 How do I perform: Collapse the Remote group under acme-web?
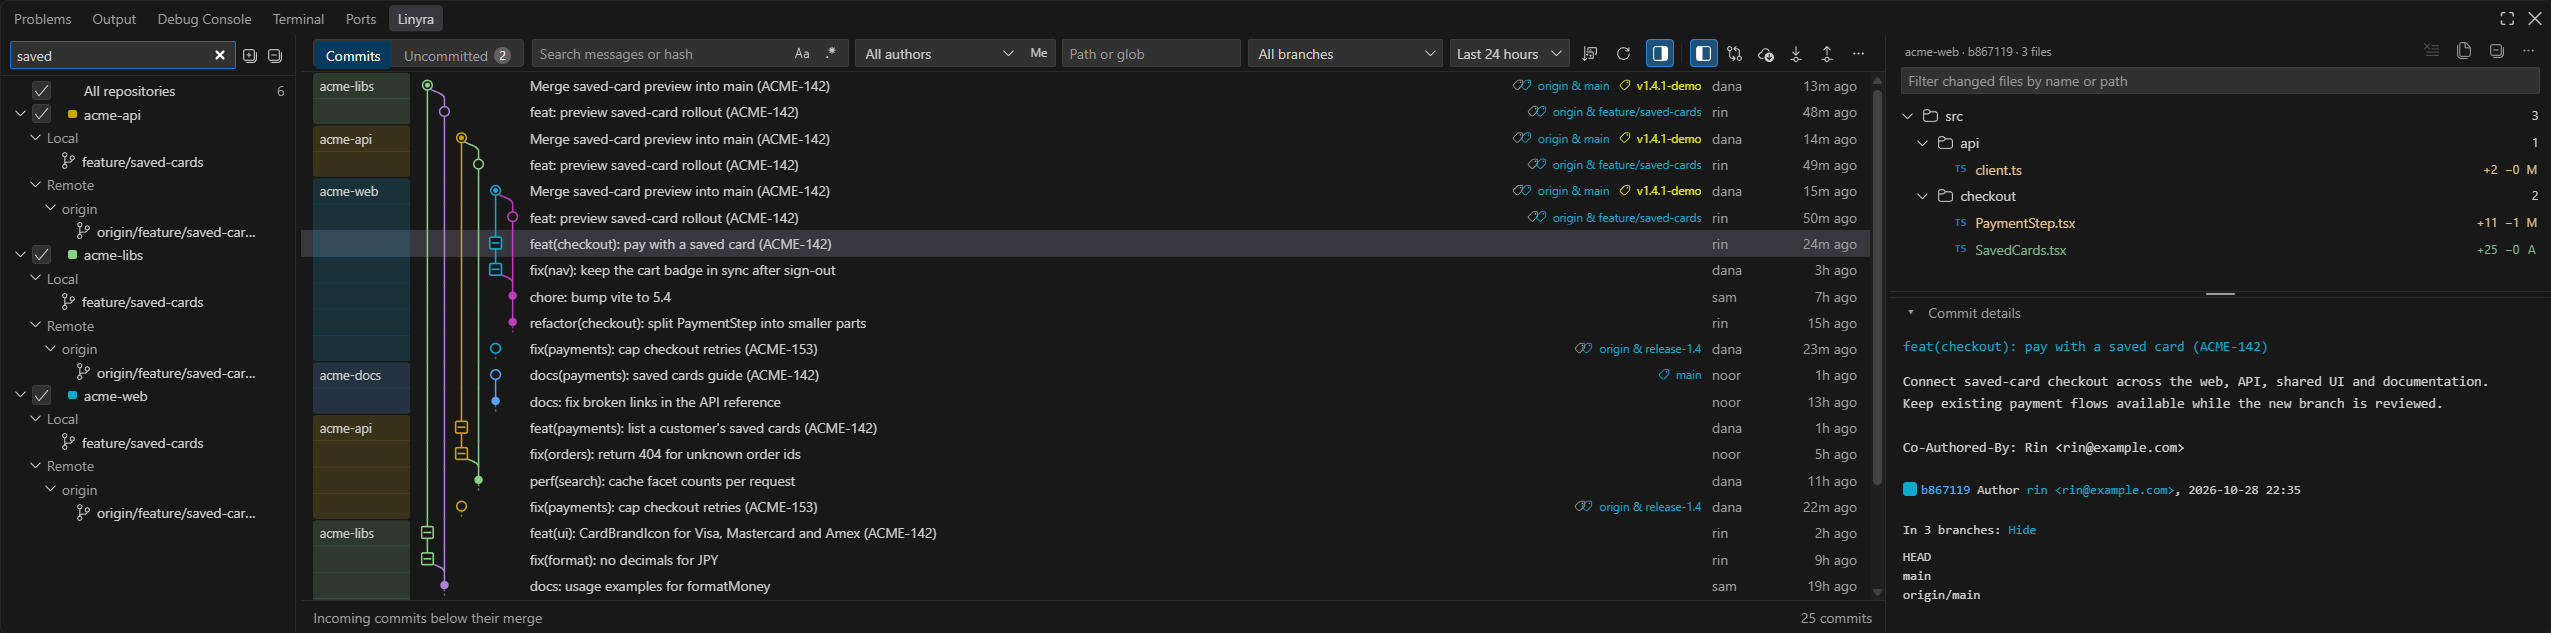pos(36,466)
